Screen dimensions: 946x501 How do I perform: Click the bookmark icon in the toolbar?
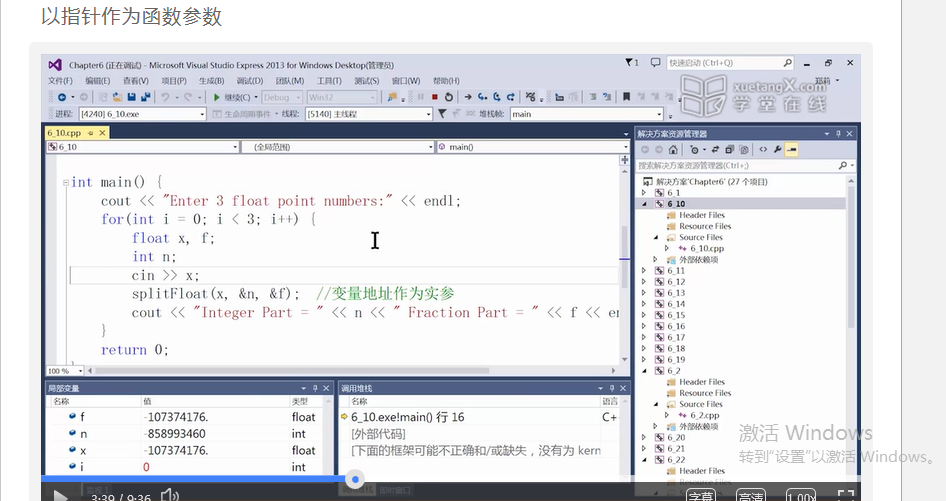[x=626, y=97]
